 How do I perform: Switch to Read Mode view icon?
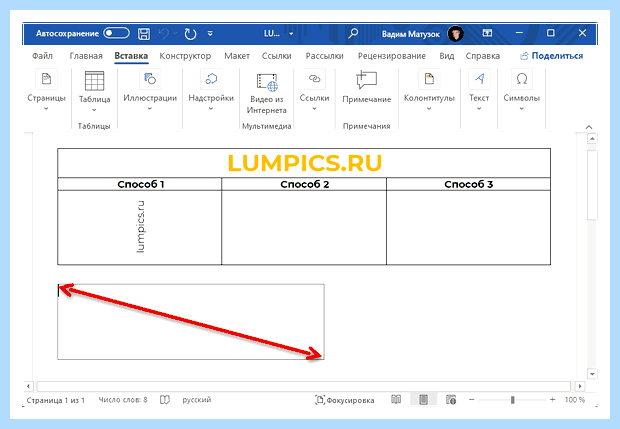pos(396,400)
